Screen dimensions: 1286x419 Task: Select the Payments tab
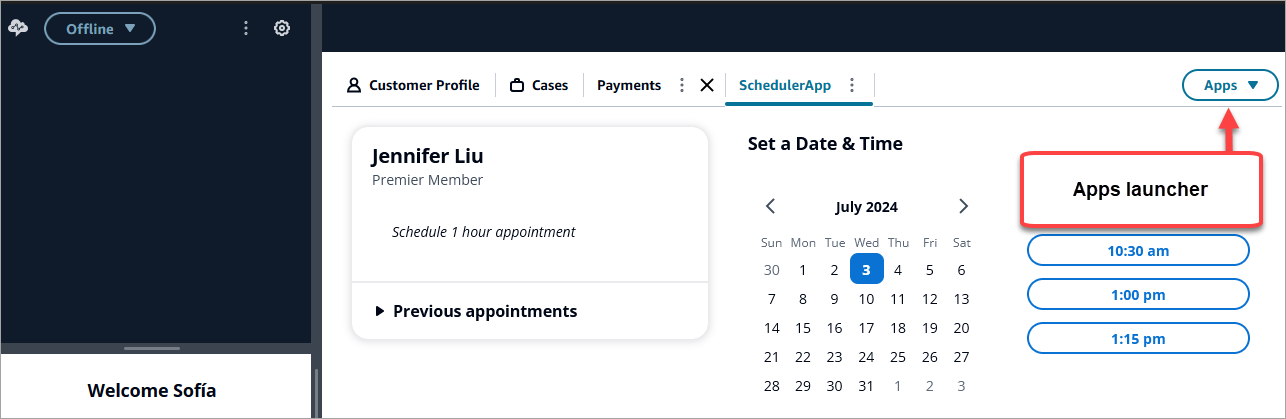[x=628, y=85]
